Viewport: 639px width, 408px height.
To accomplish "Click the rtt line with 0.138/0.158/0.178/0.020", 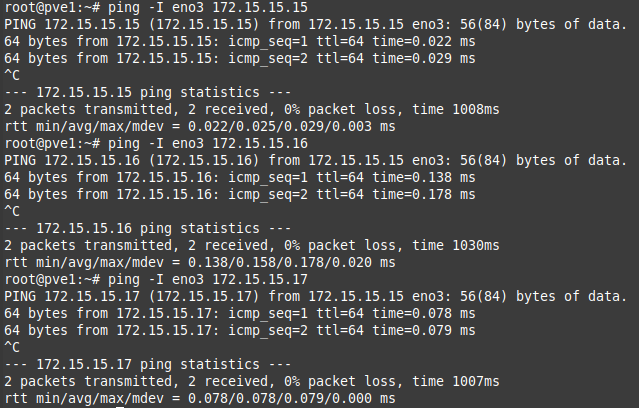I will click(x=200, y=263).
